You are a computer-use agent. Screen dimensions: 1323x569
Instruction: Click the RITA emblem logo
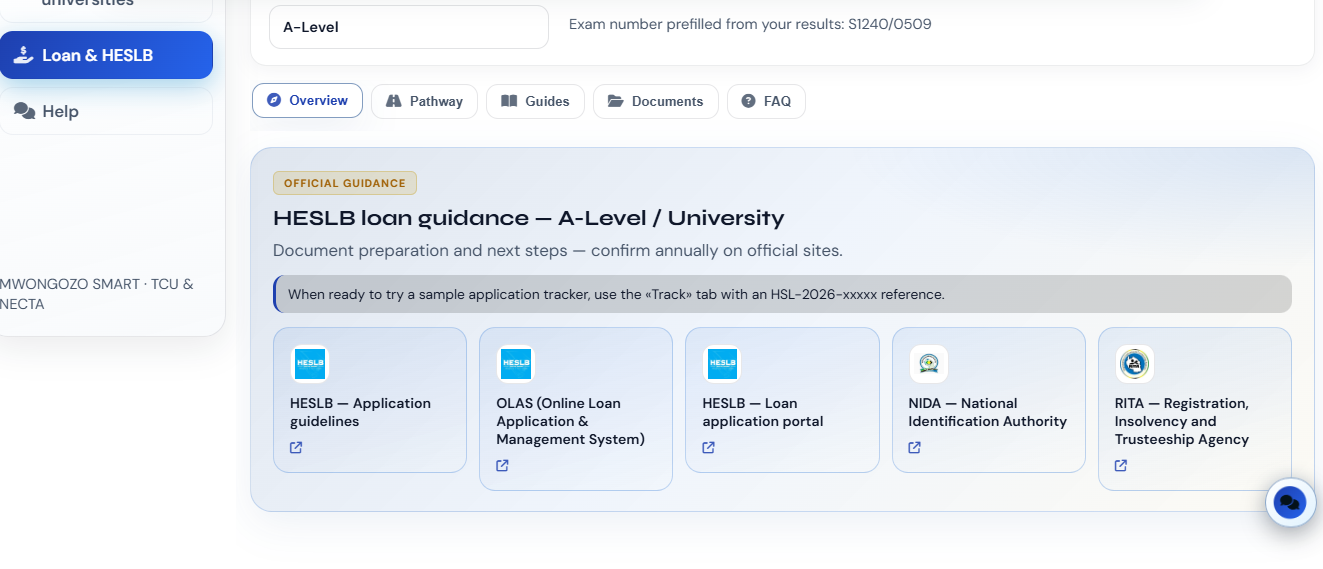coord(1135,364)
